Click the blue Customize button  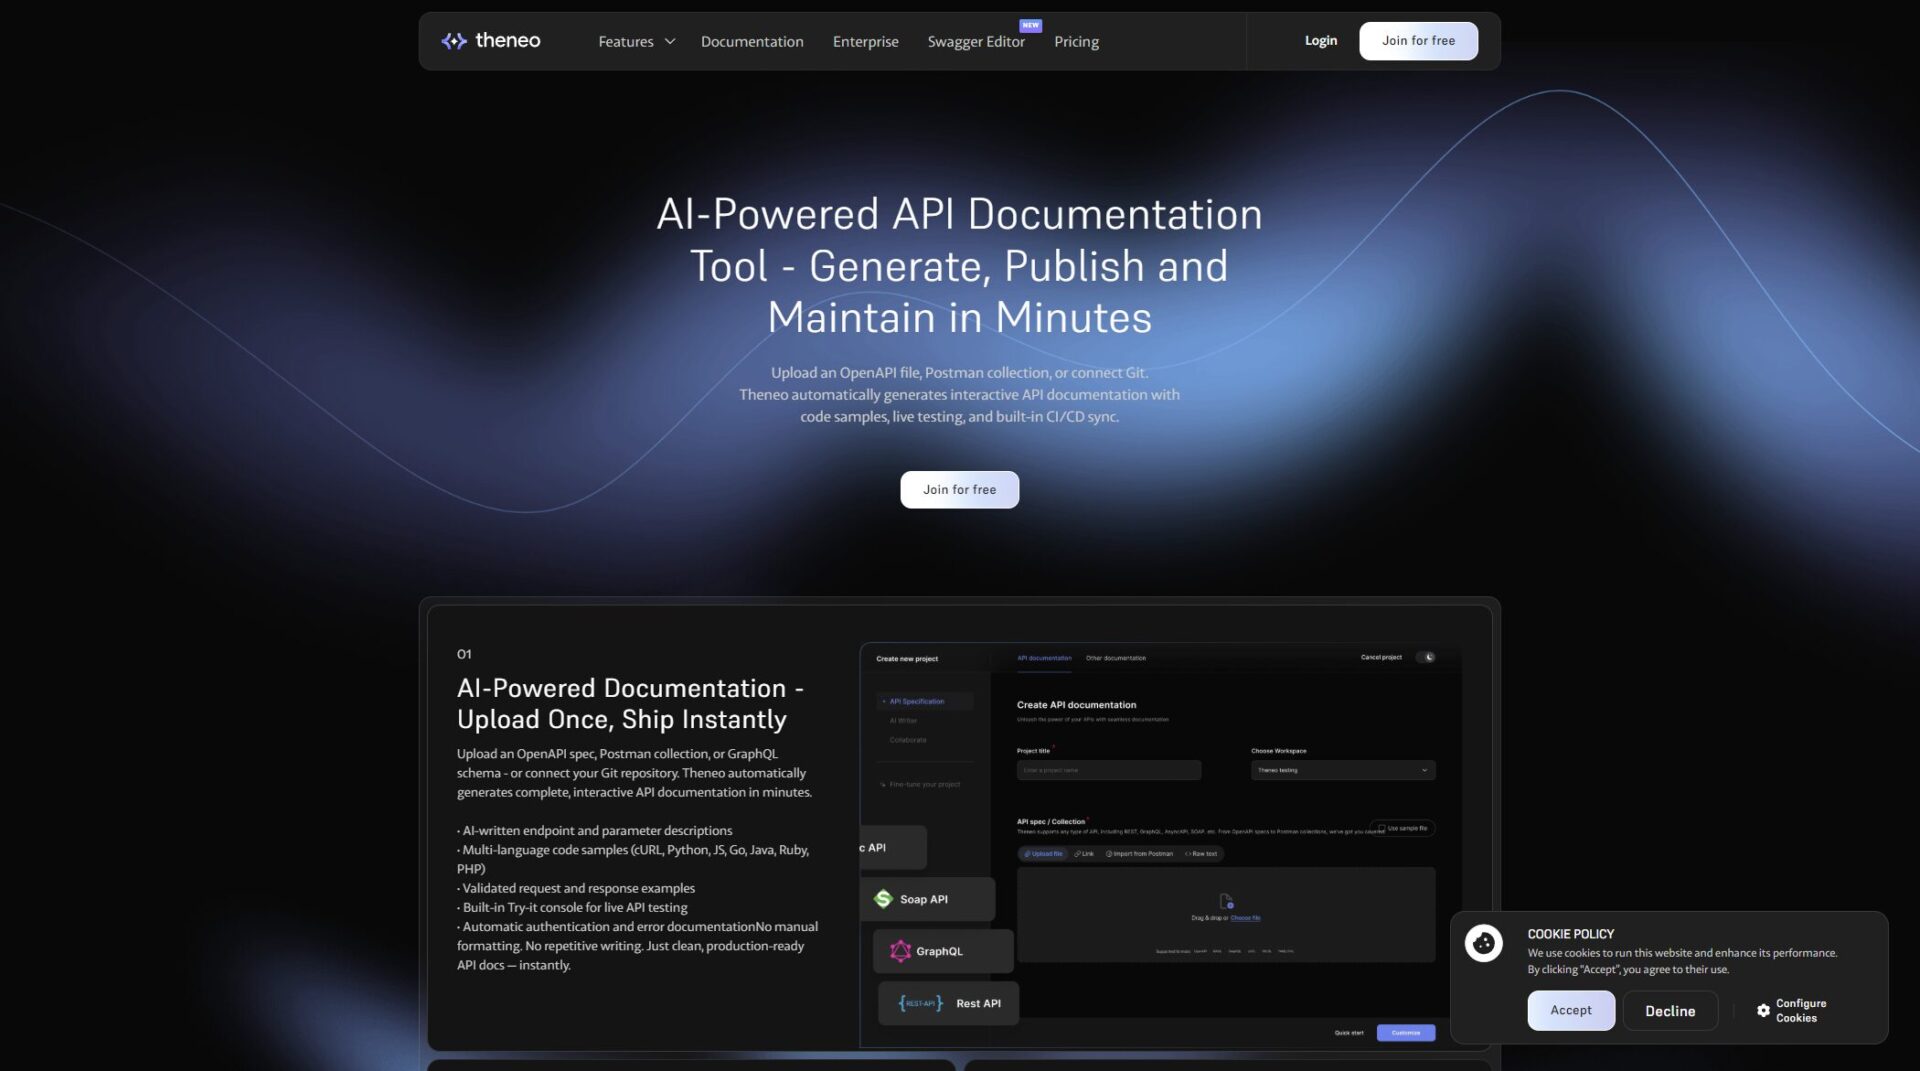coord(1405,1033)
